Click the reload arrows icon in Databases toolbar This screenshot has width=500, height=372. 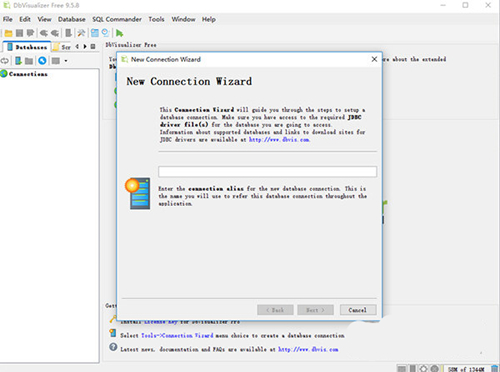[x=4, y=61]
